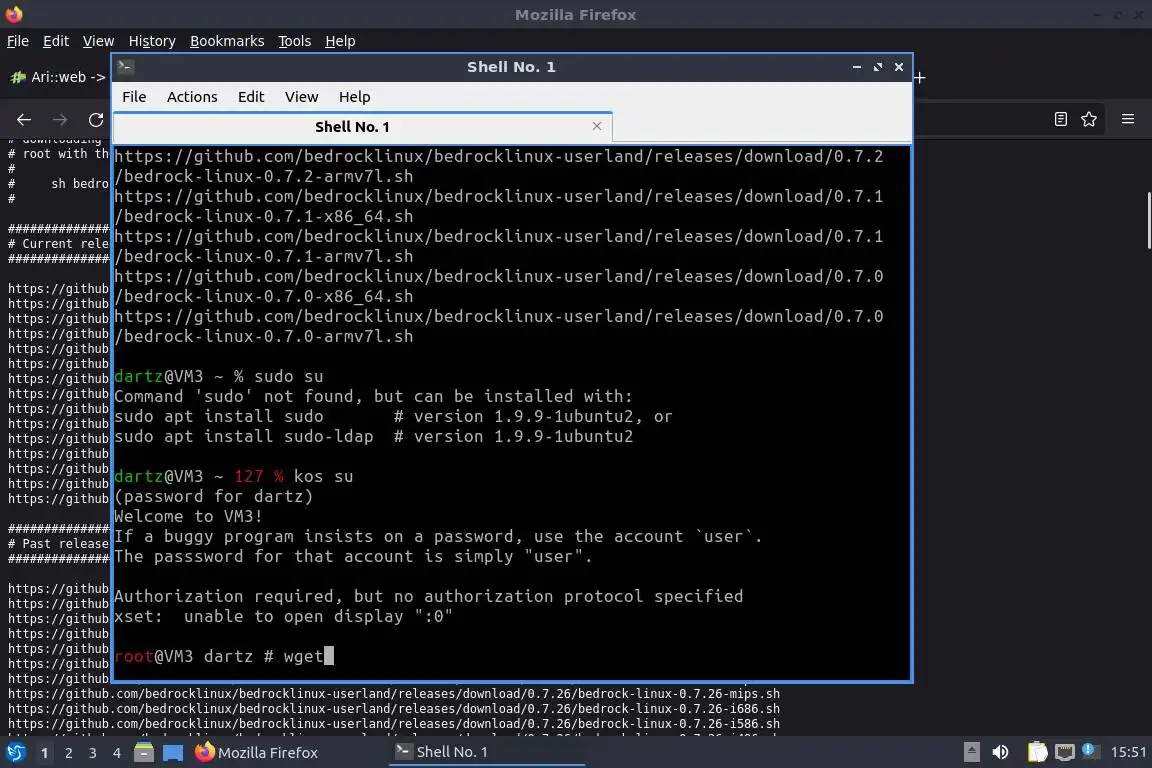Close the Shell No. 1 window
Viewport: 1152px width, 768px height.
899,67
